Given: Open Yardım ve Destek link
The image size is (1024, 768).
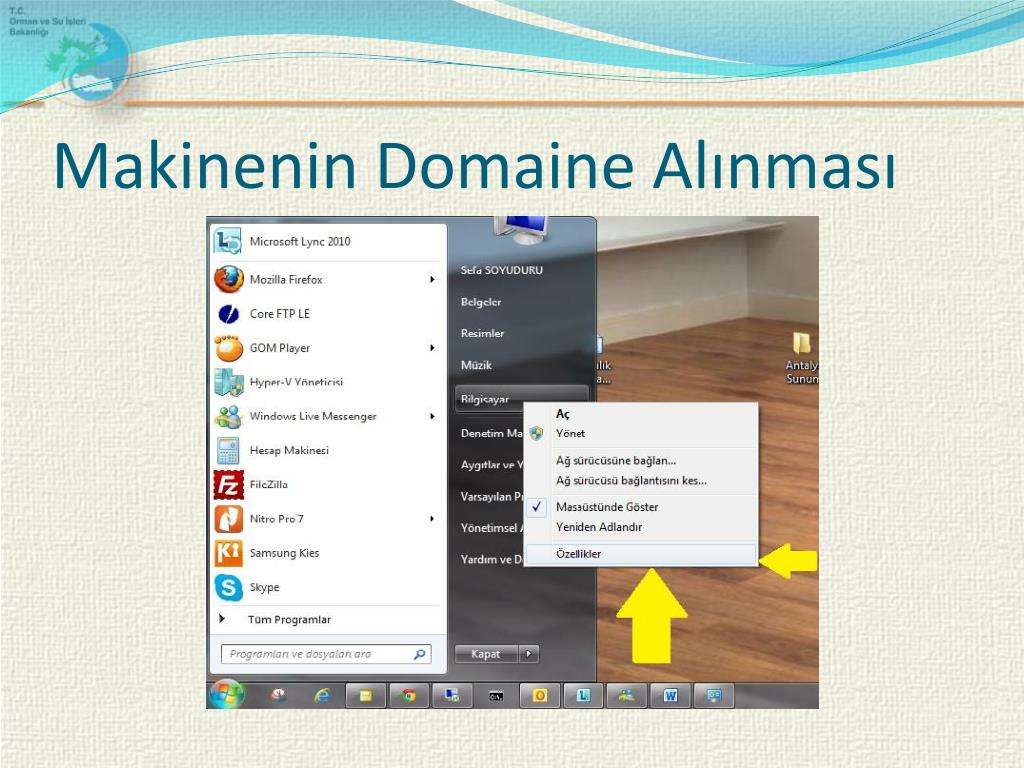Looking at the screenshot, I should click(491, 560).
